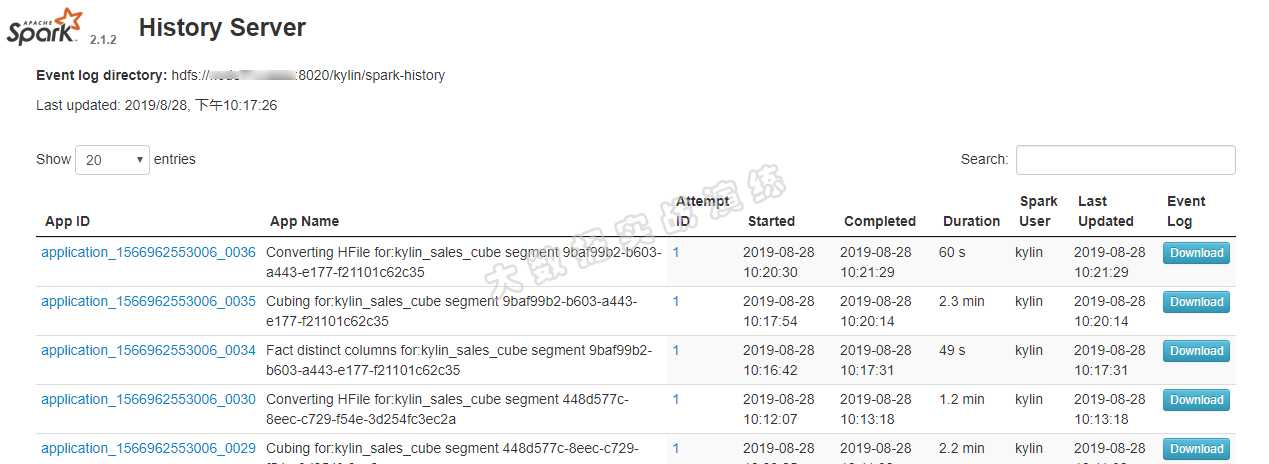
Task: Click the 2.1.2 version label
Action: pos(103,40)
